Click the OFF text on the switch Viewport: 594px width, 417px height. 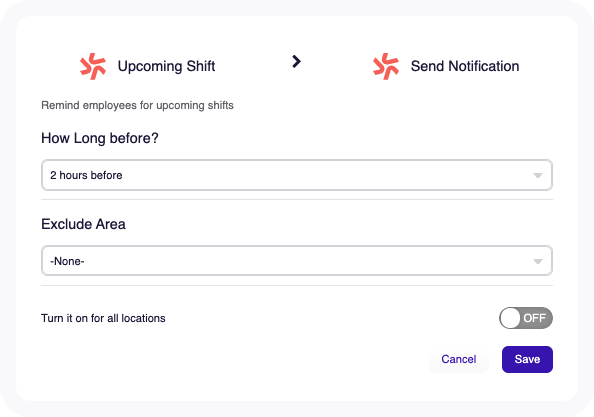click(x=535, y=318)
